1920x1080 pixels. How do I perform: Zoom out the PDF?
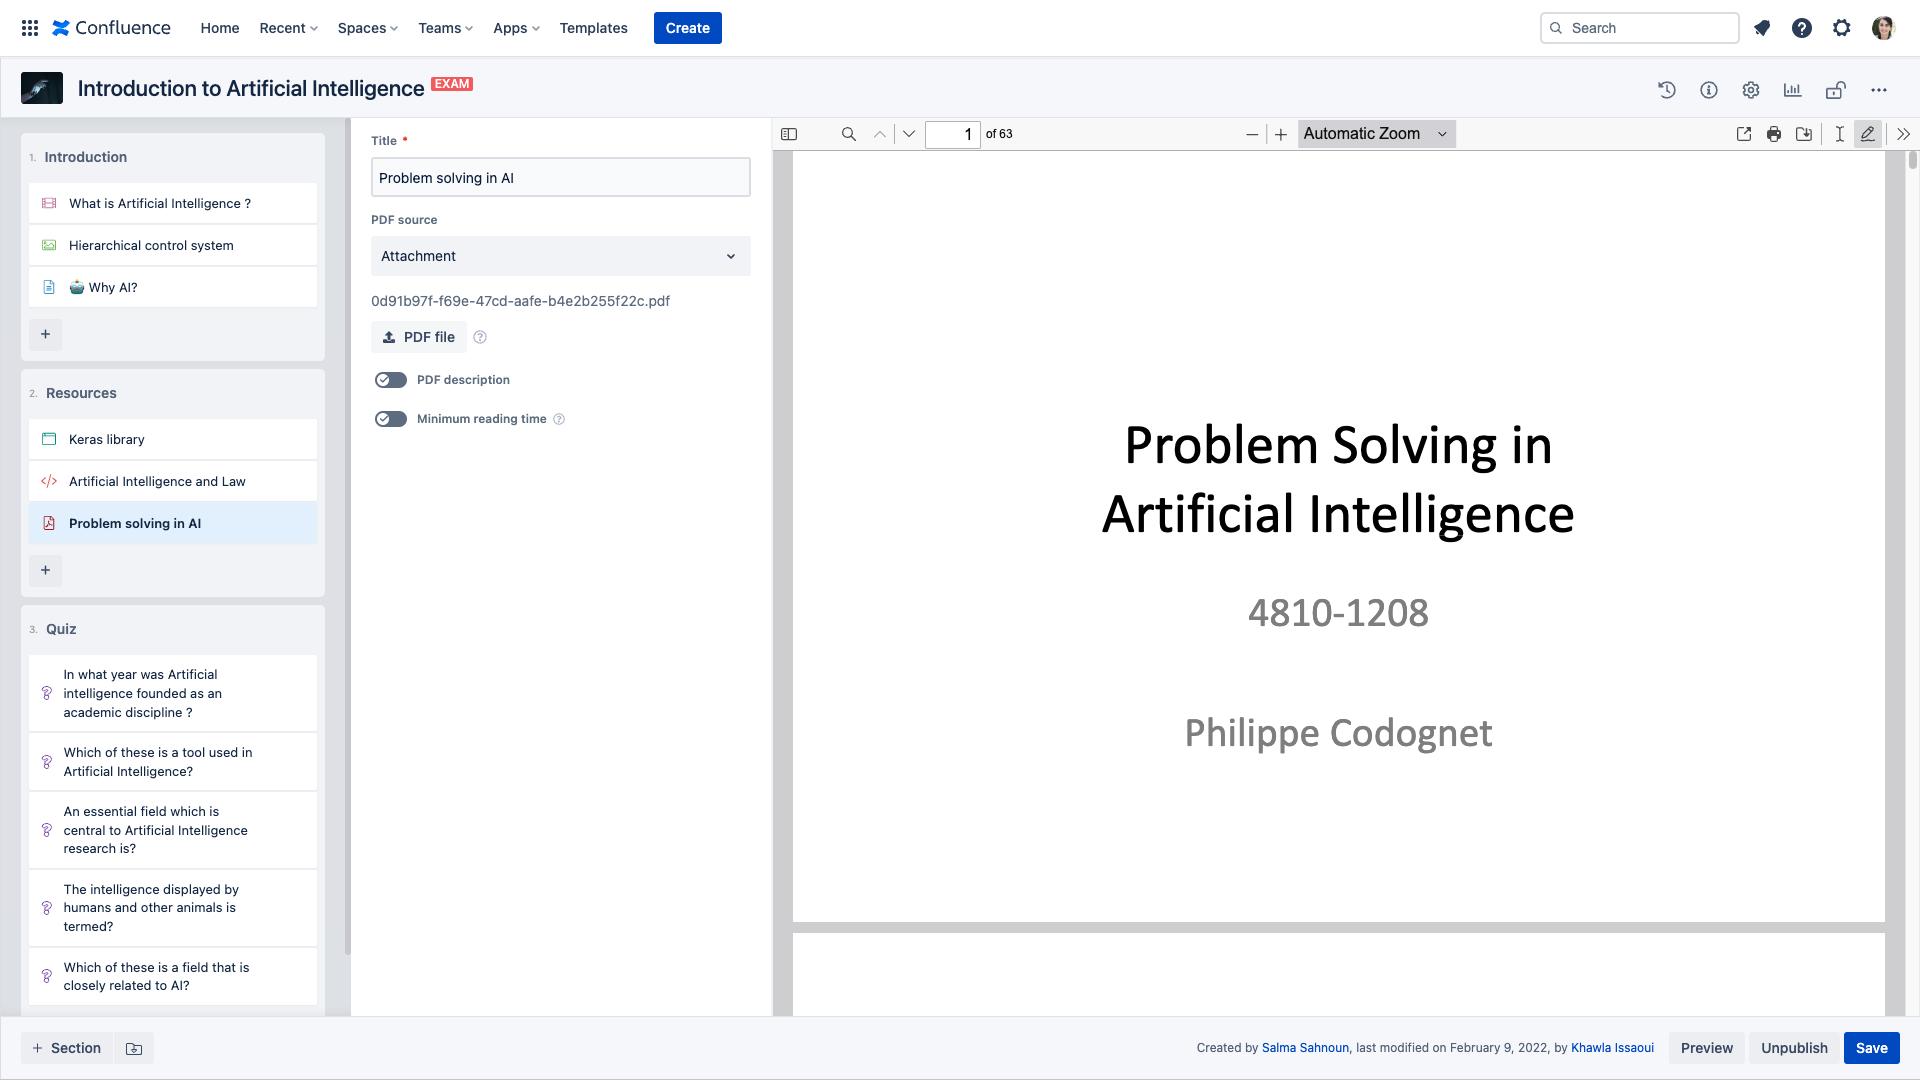(1252, 134)
